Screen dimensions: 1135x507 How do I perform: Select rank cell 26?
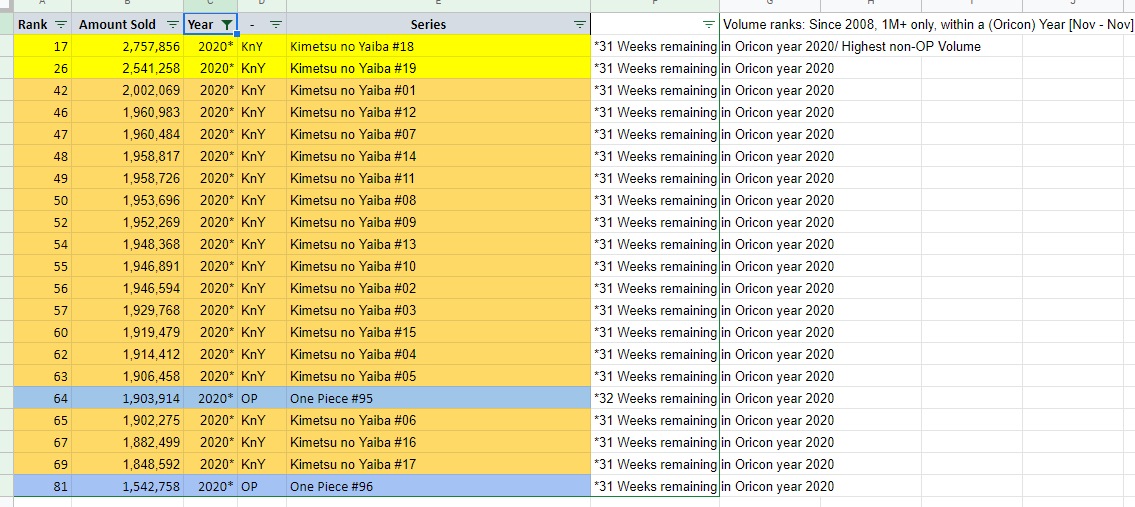[x=43, y=69]
